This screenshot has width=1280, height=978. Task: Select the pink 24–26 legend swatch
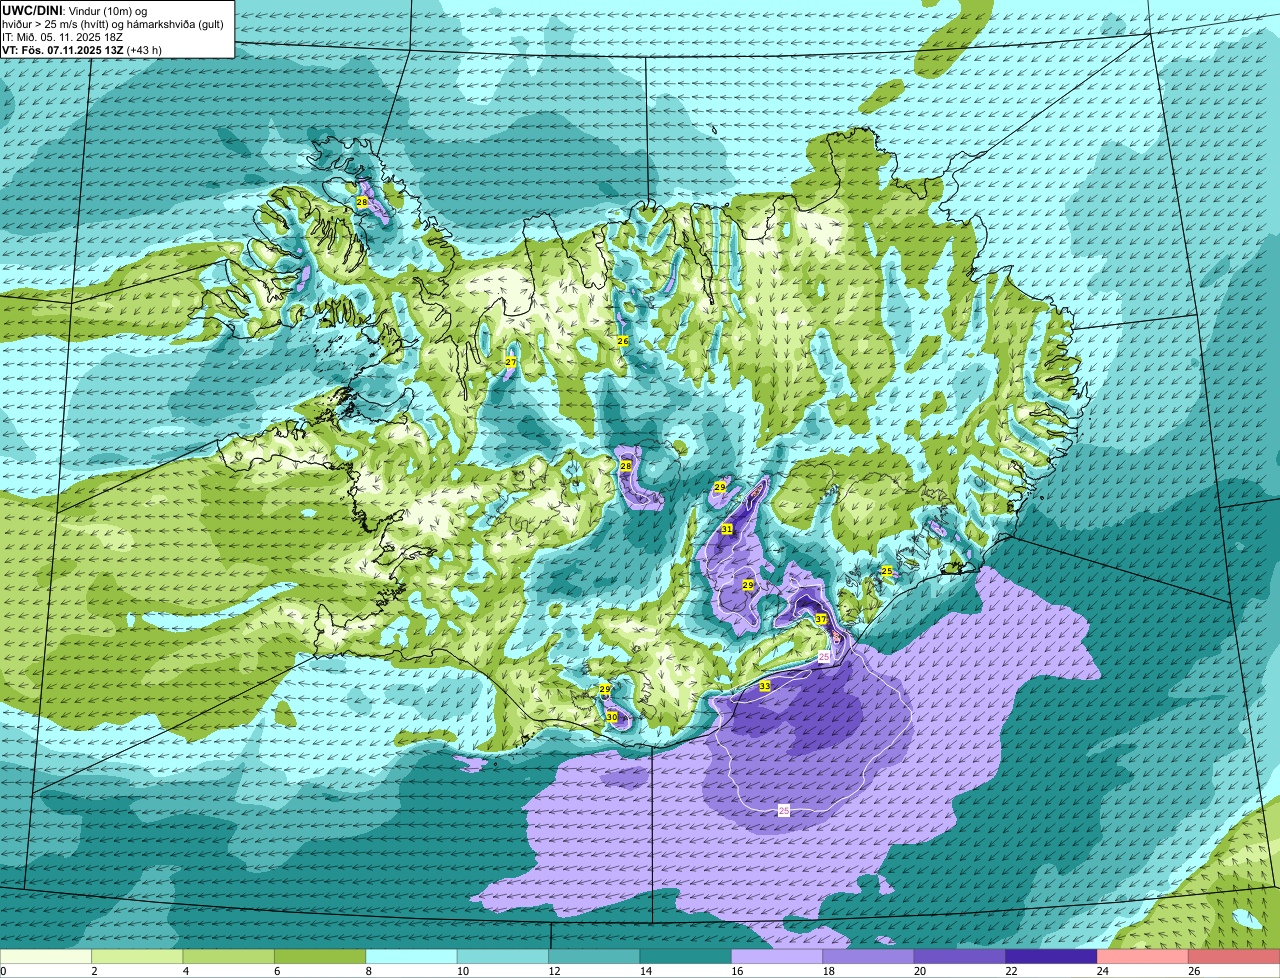[x=1144, y=957]
